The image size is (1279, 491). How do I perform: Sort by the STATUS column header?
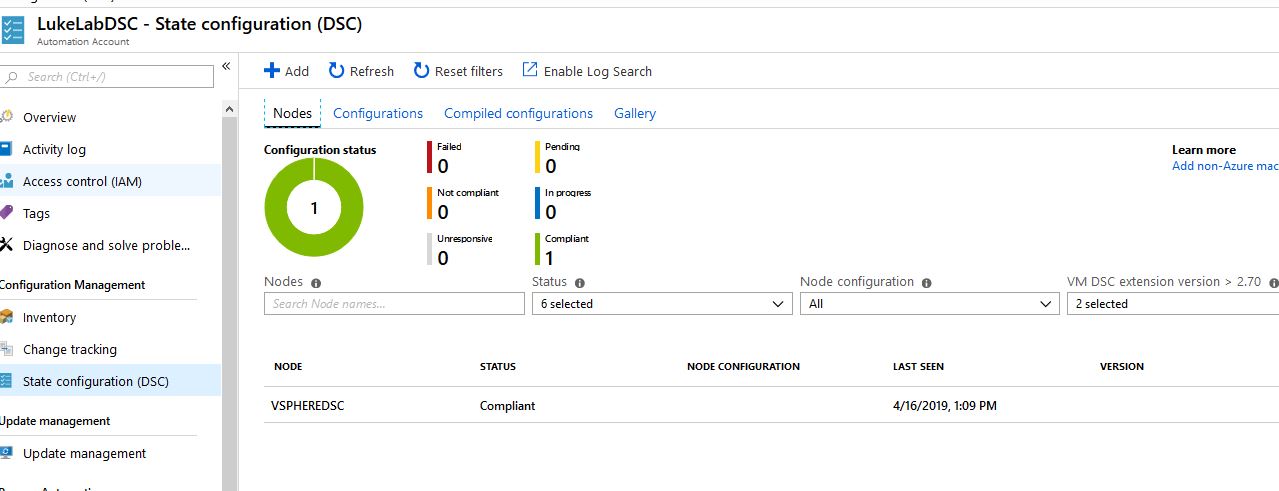(498, 367)
